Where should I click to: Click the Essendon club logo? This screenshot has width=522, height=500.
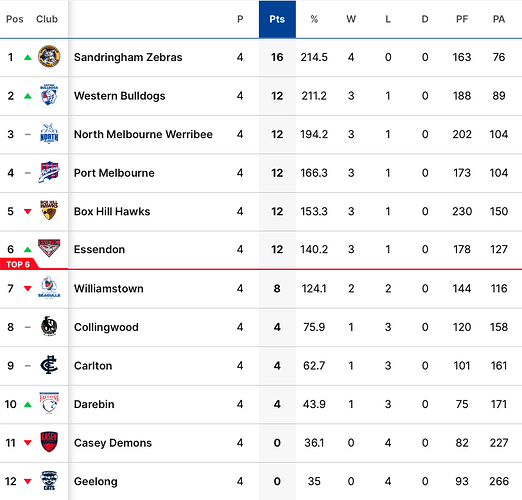(x=49, y=248)
